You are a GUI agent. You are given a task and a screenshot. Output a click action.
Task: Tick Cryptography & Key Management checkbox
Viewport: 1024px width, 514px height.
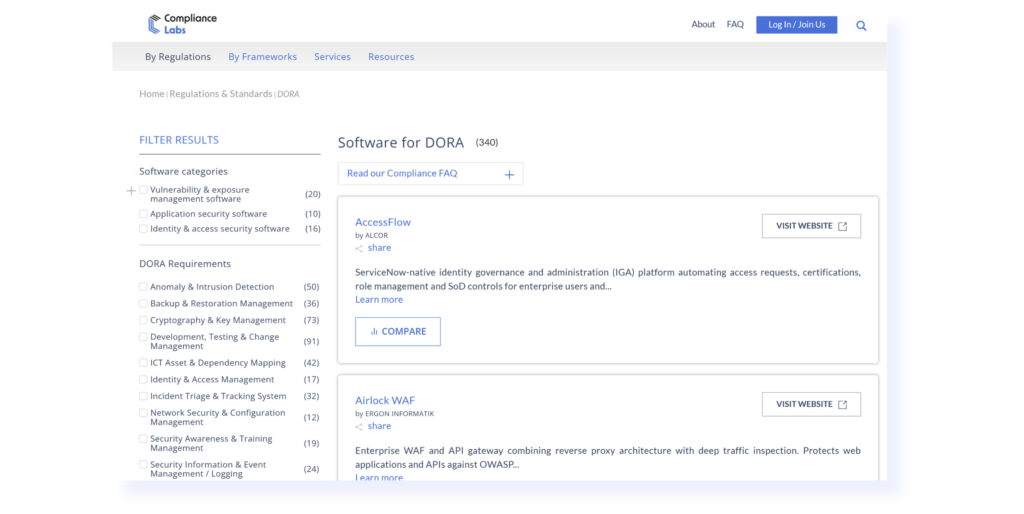pos(143,320)
